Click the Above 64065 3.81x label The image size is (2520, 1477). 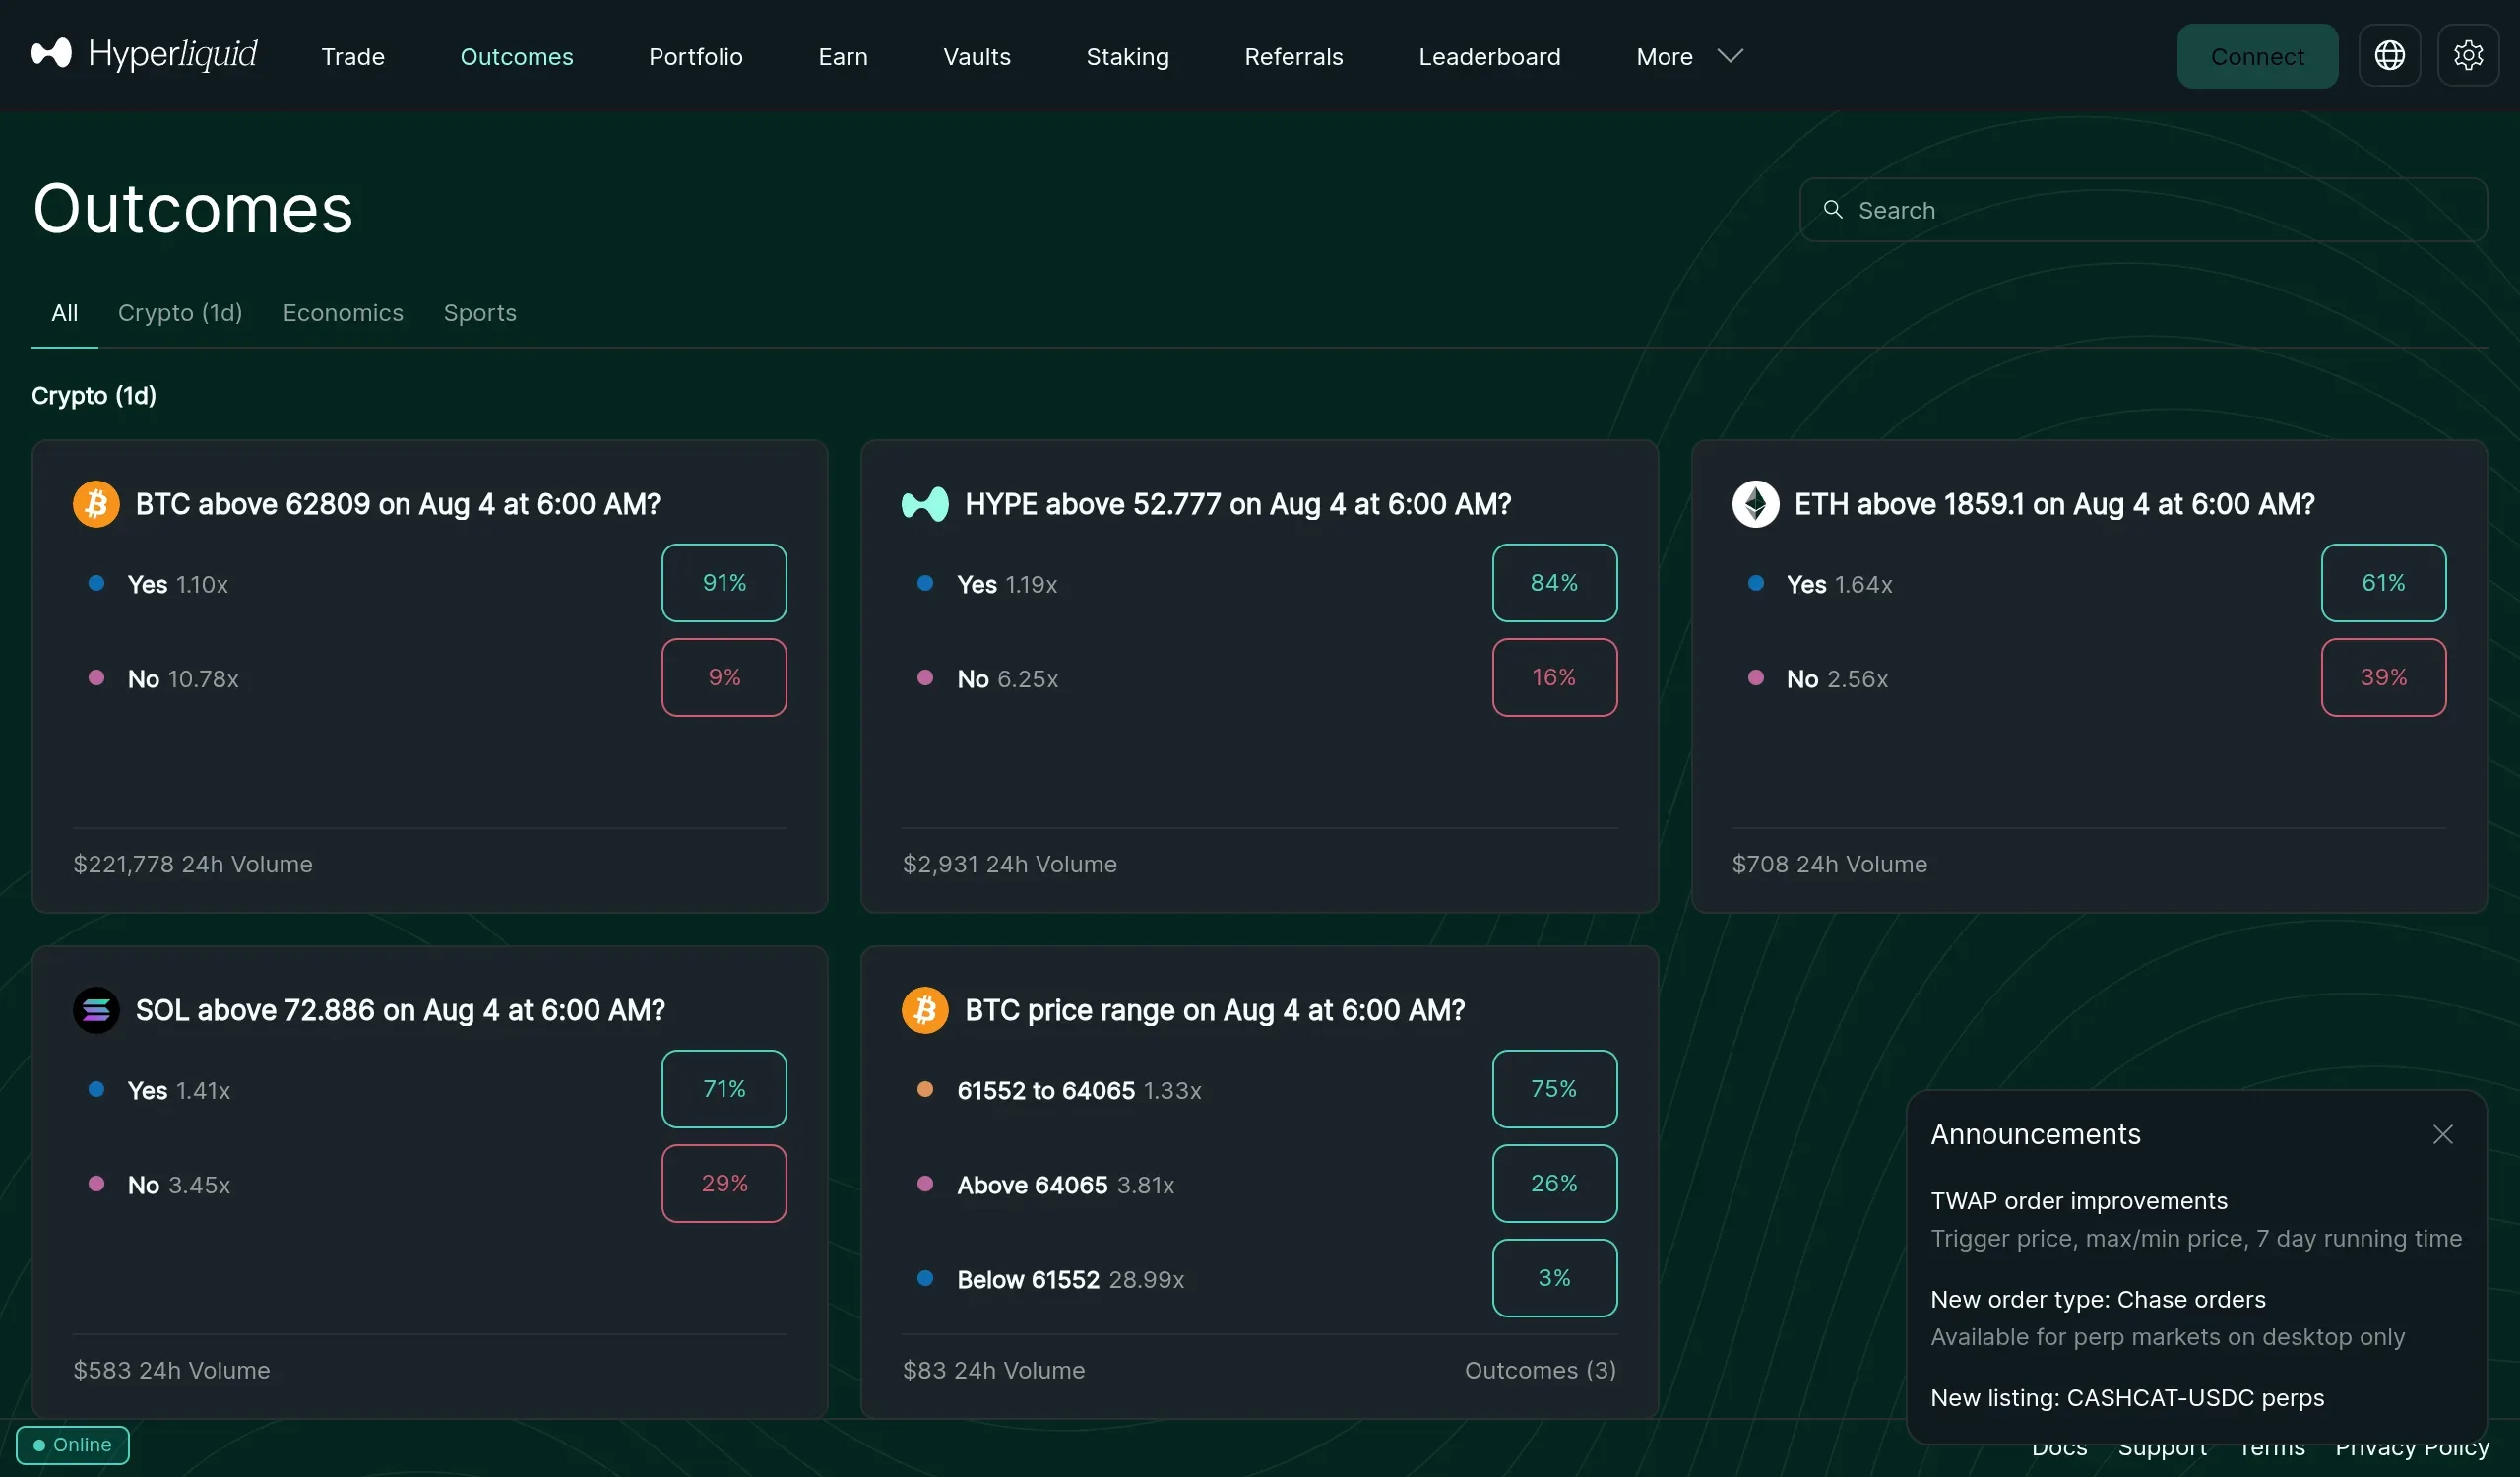pos(1066,1185)
